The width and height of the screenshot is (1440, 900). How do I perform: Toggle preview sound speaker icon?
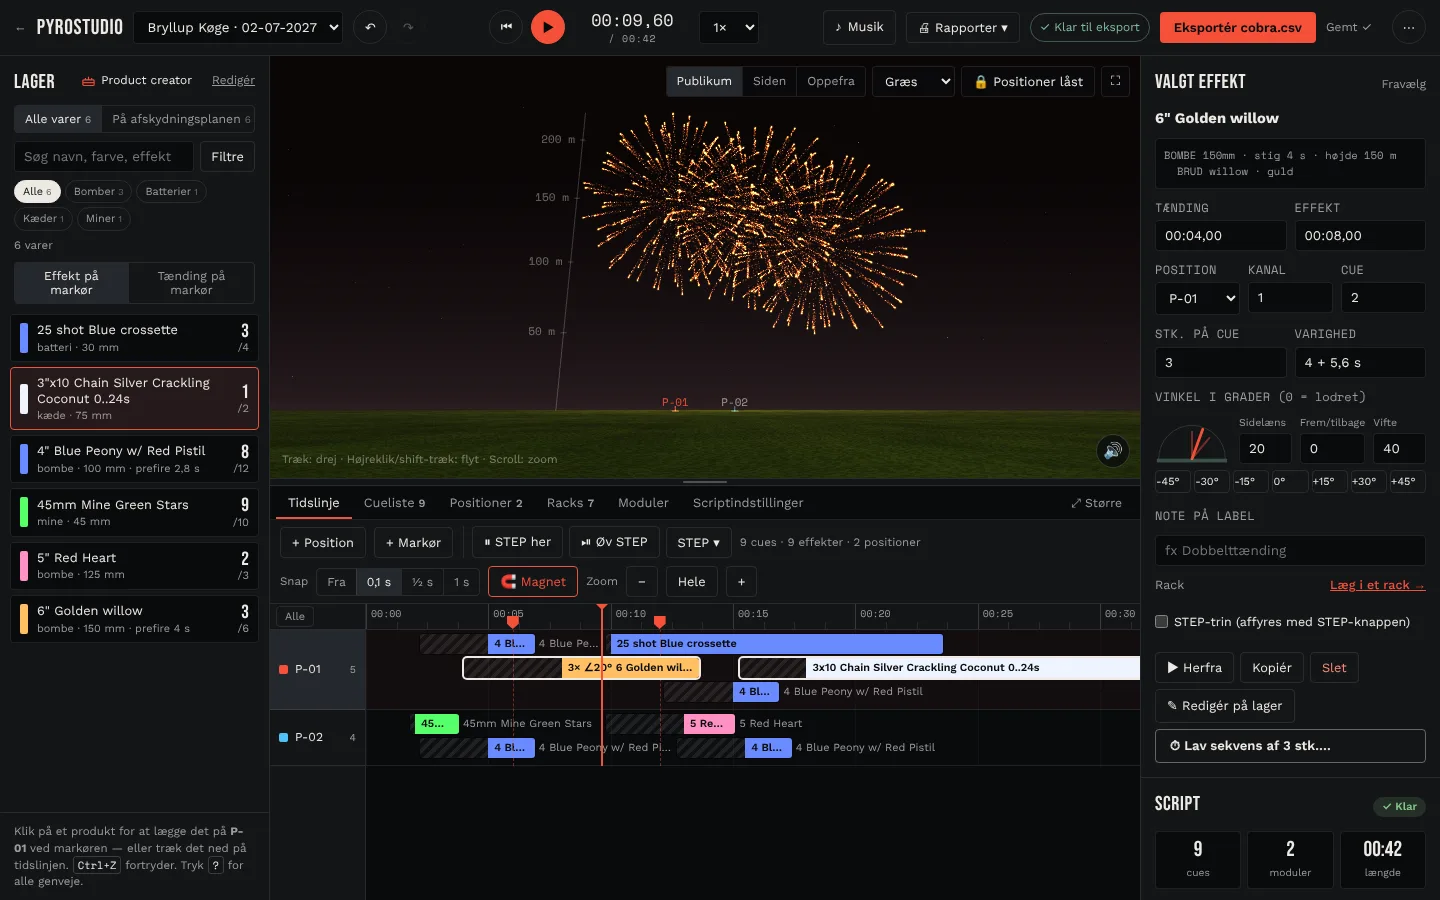coord(1112,451)
